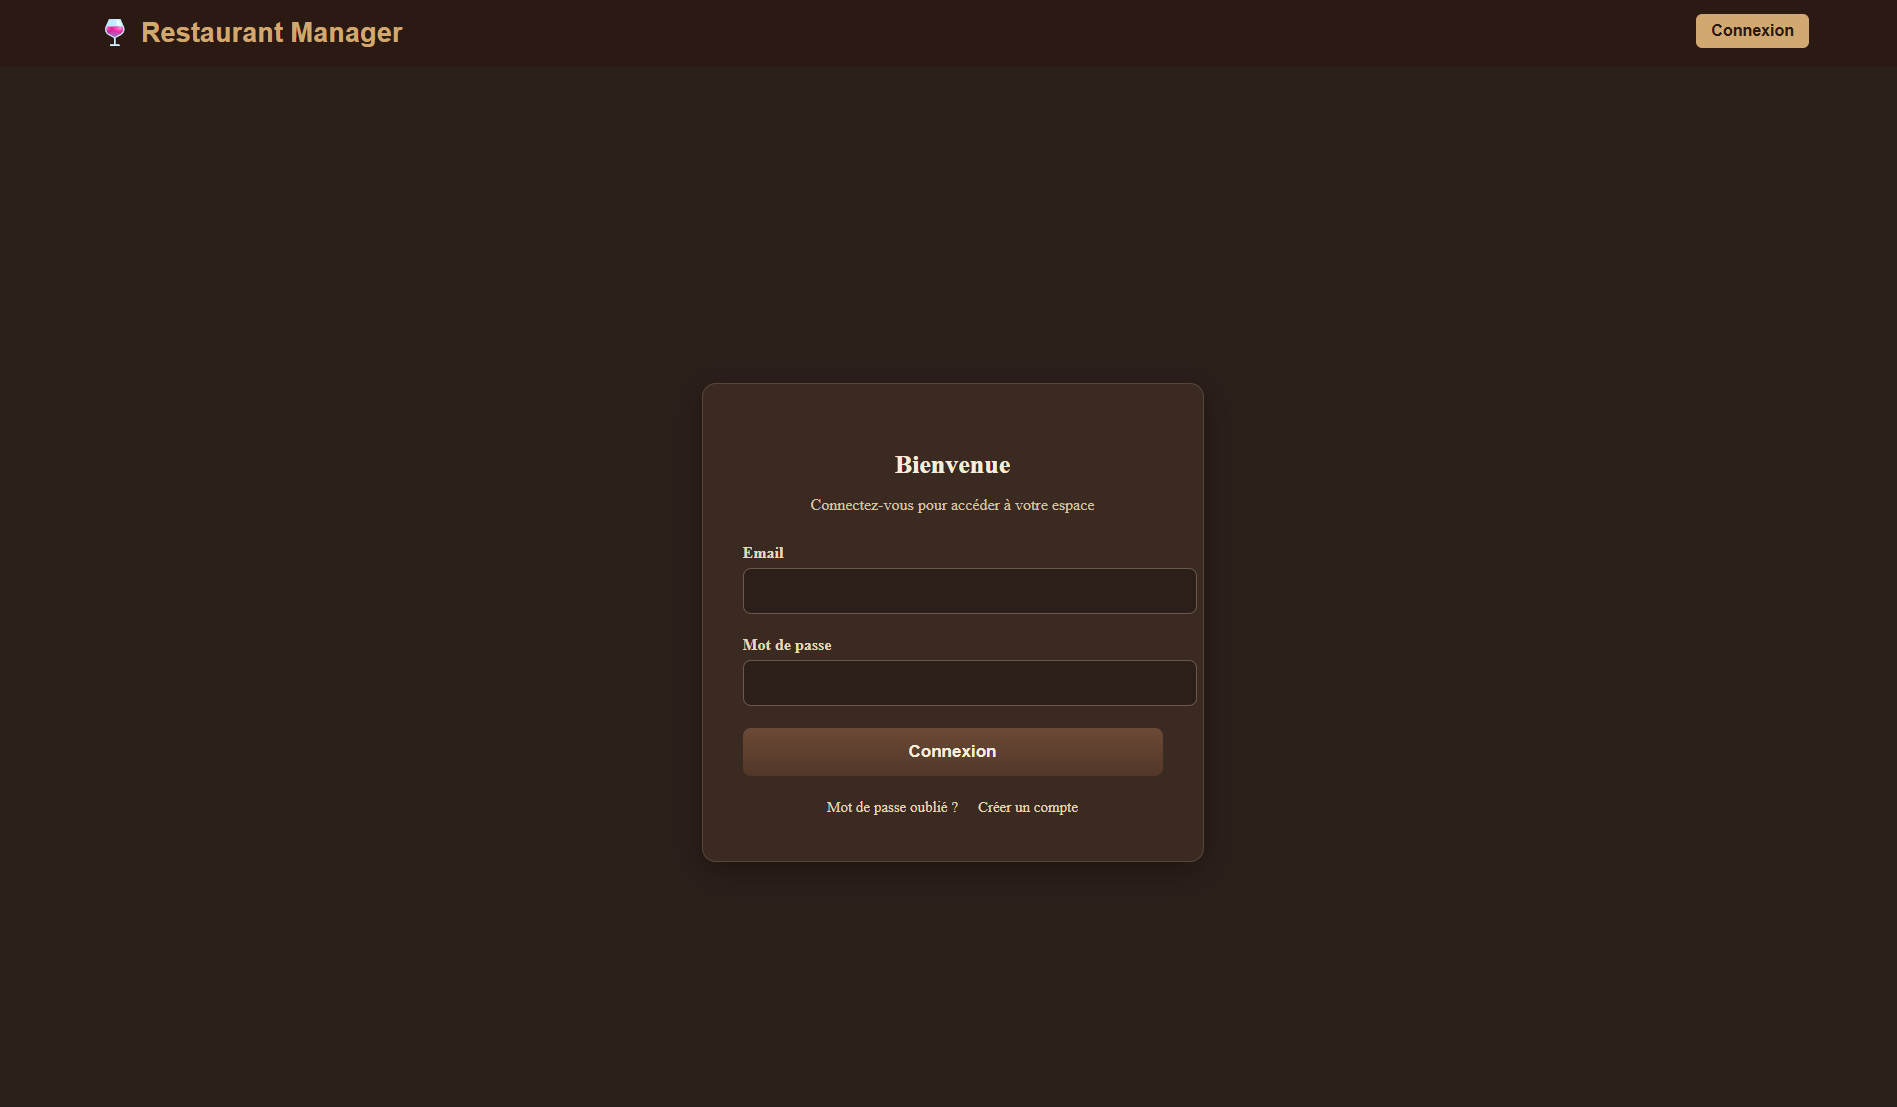Follow the Créer un compte link
1897x1107 pixels.
click(x=1027, y=807)
